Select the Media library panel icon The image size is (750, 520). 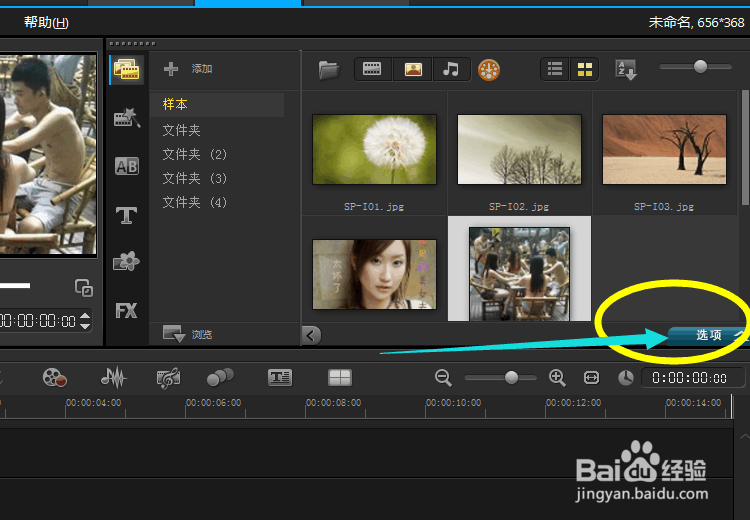coord(127,70)
